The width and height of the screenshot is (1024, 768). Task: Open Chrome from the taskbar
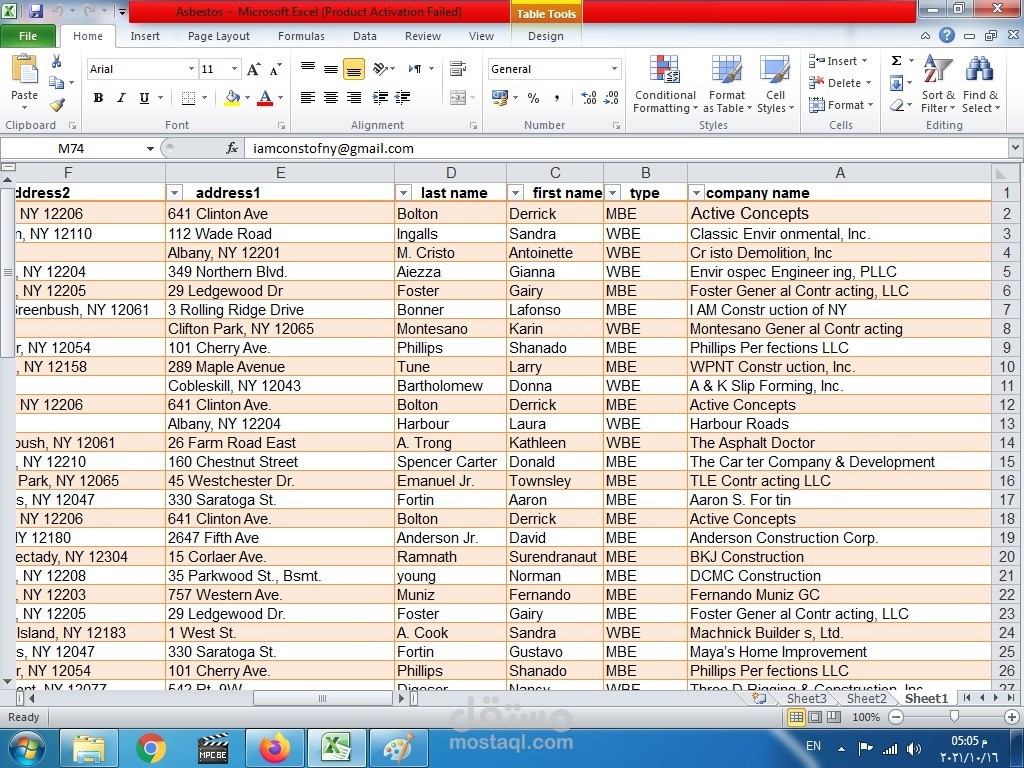tap(151, 748)
